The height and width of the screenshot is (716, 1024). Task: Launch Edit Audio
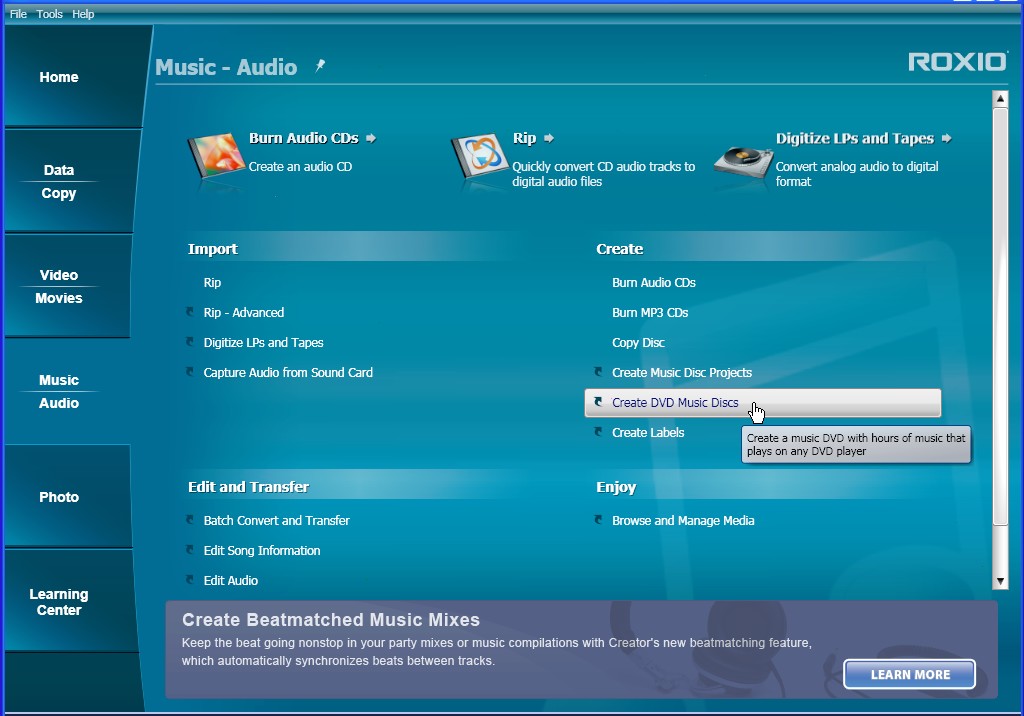(x=231, y=580)
